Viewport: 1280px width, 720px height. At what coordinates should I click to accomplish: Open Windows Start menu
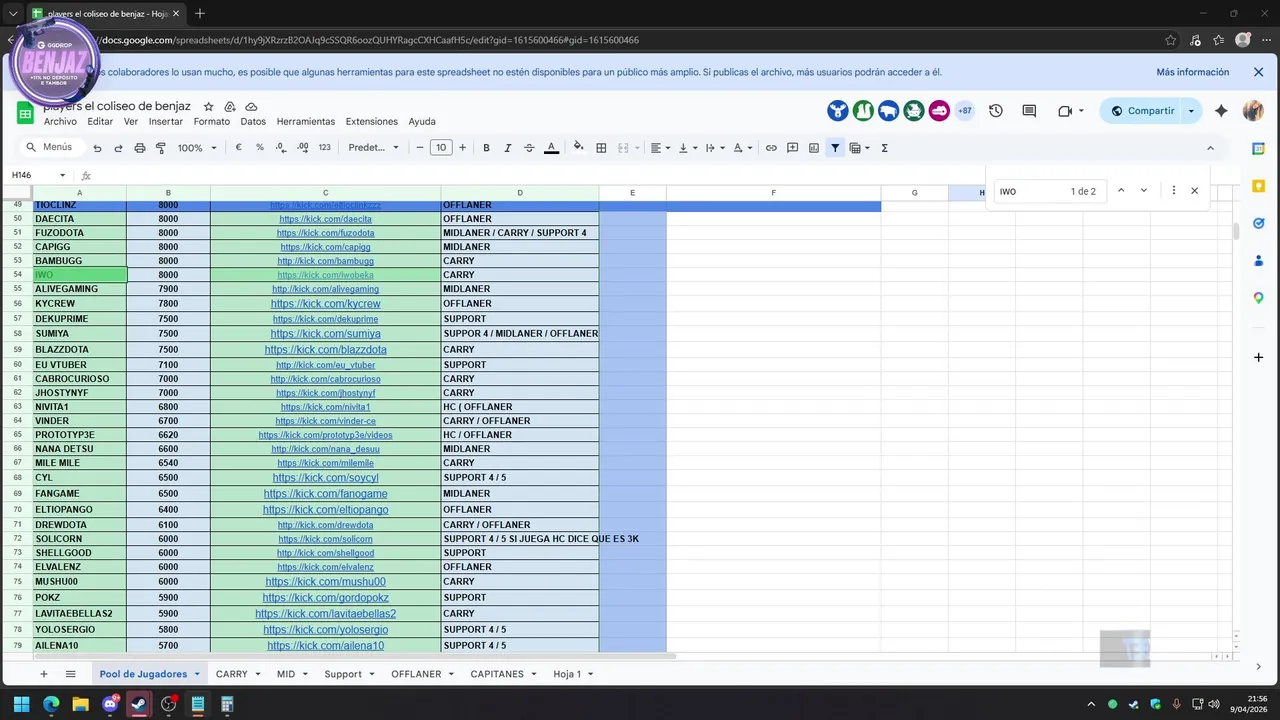(x=21, y=704)
